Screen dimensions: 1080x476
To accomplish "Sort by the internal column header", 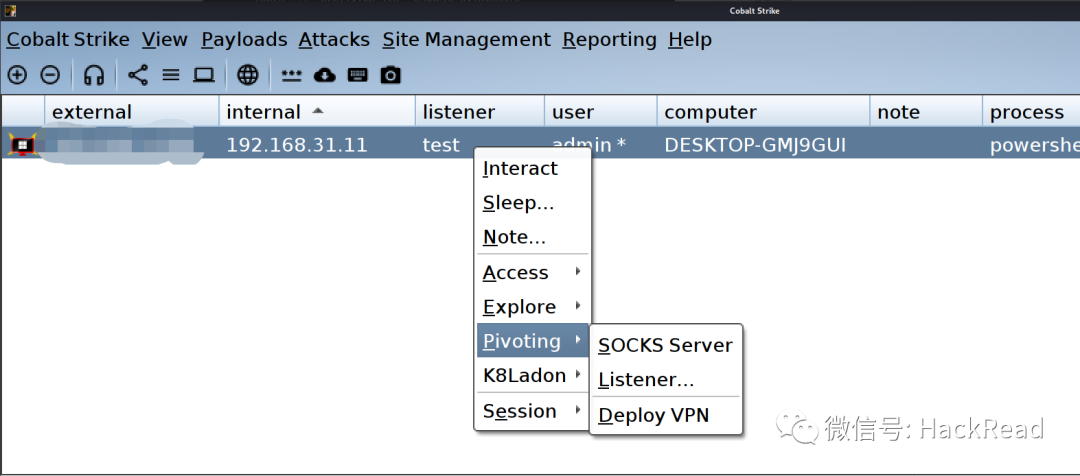I will (x=318, y=112).
